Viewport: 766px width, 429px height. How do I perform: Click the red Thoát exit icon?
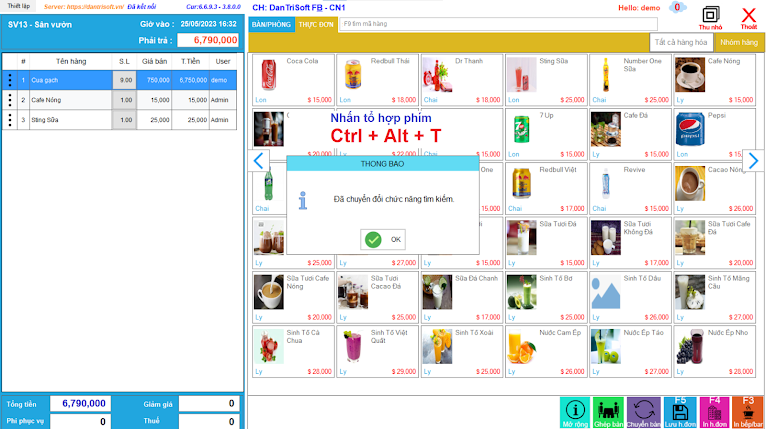748,18
